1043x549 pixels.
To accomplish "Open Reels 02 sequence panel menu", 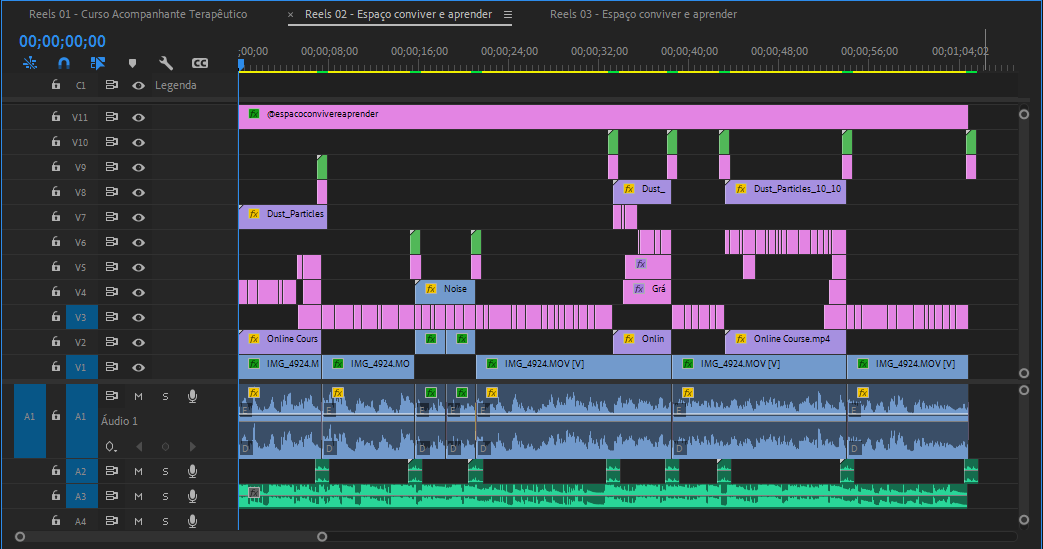I will [x=508, y=15].
